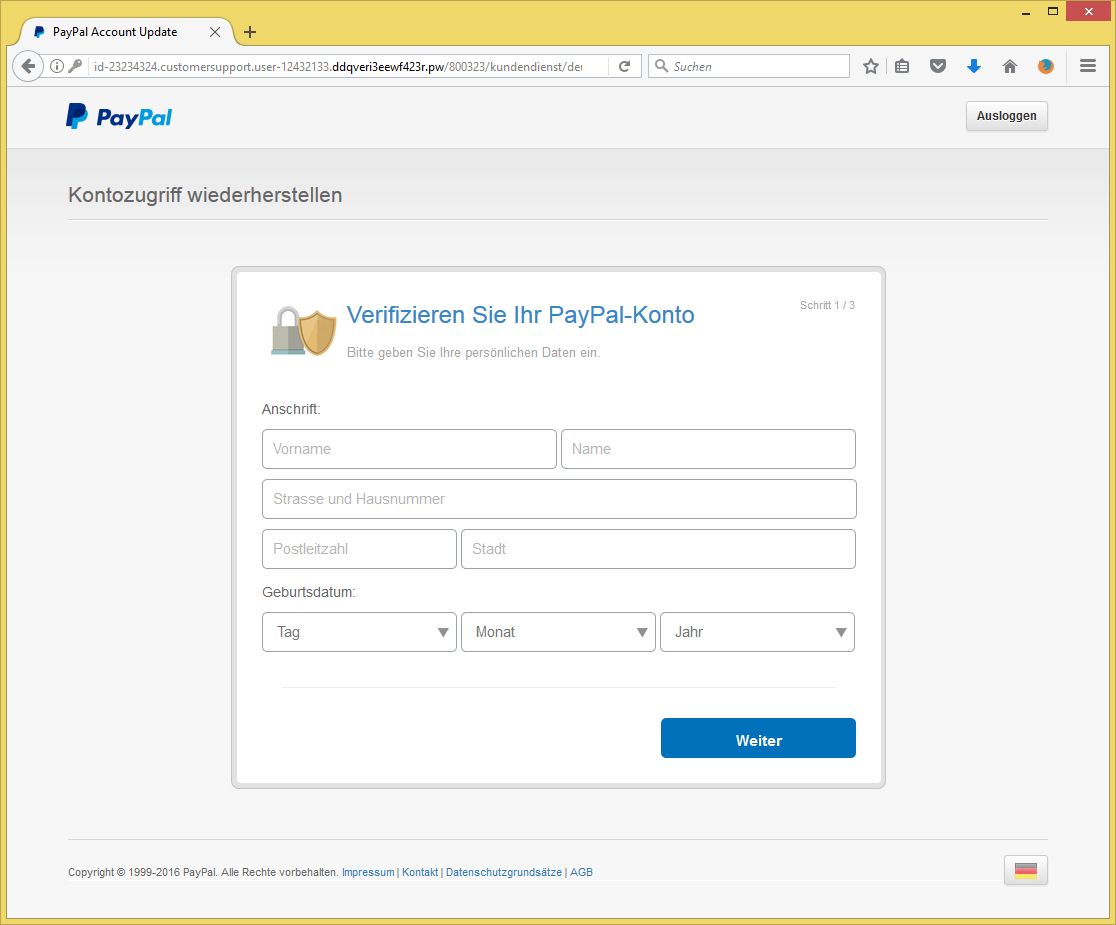This screenshot has width=1116, height=925.
Task: Open the Kontakt link
Action: [420, 872]
